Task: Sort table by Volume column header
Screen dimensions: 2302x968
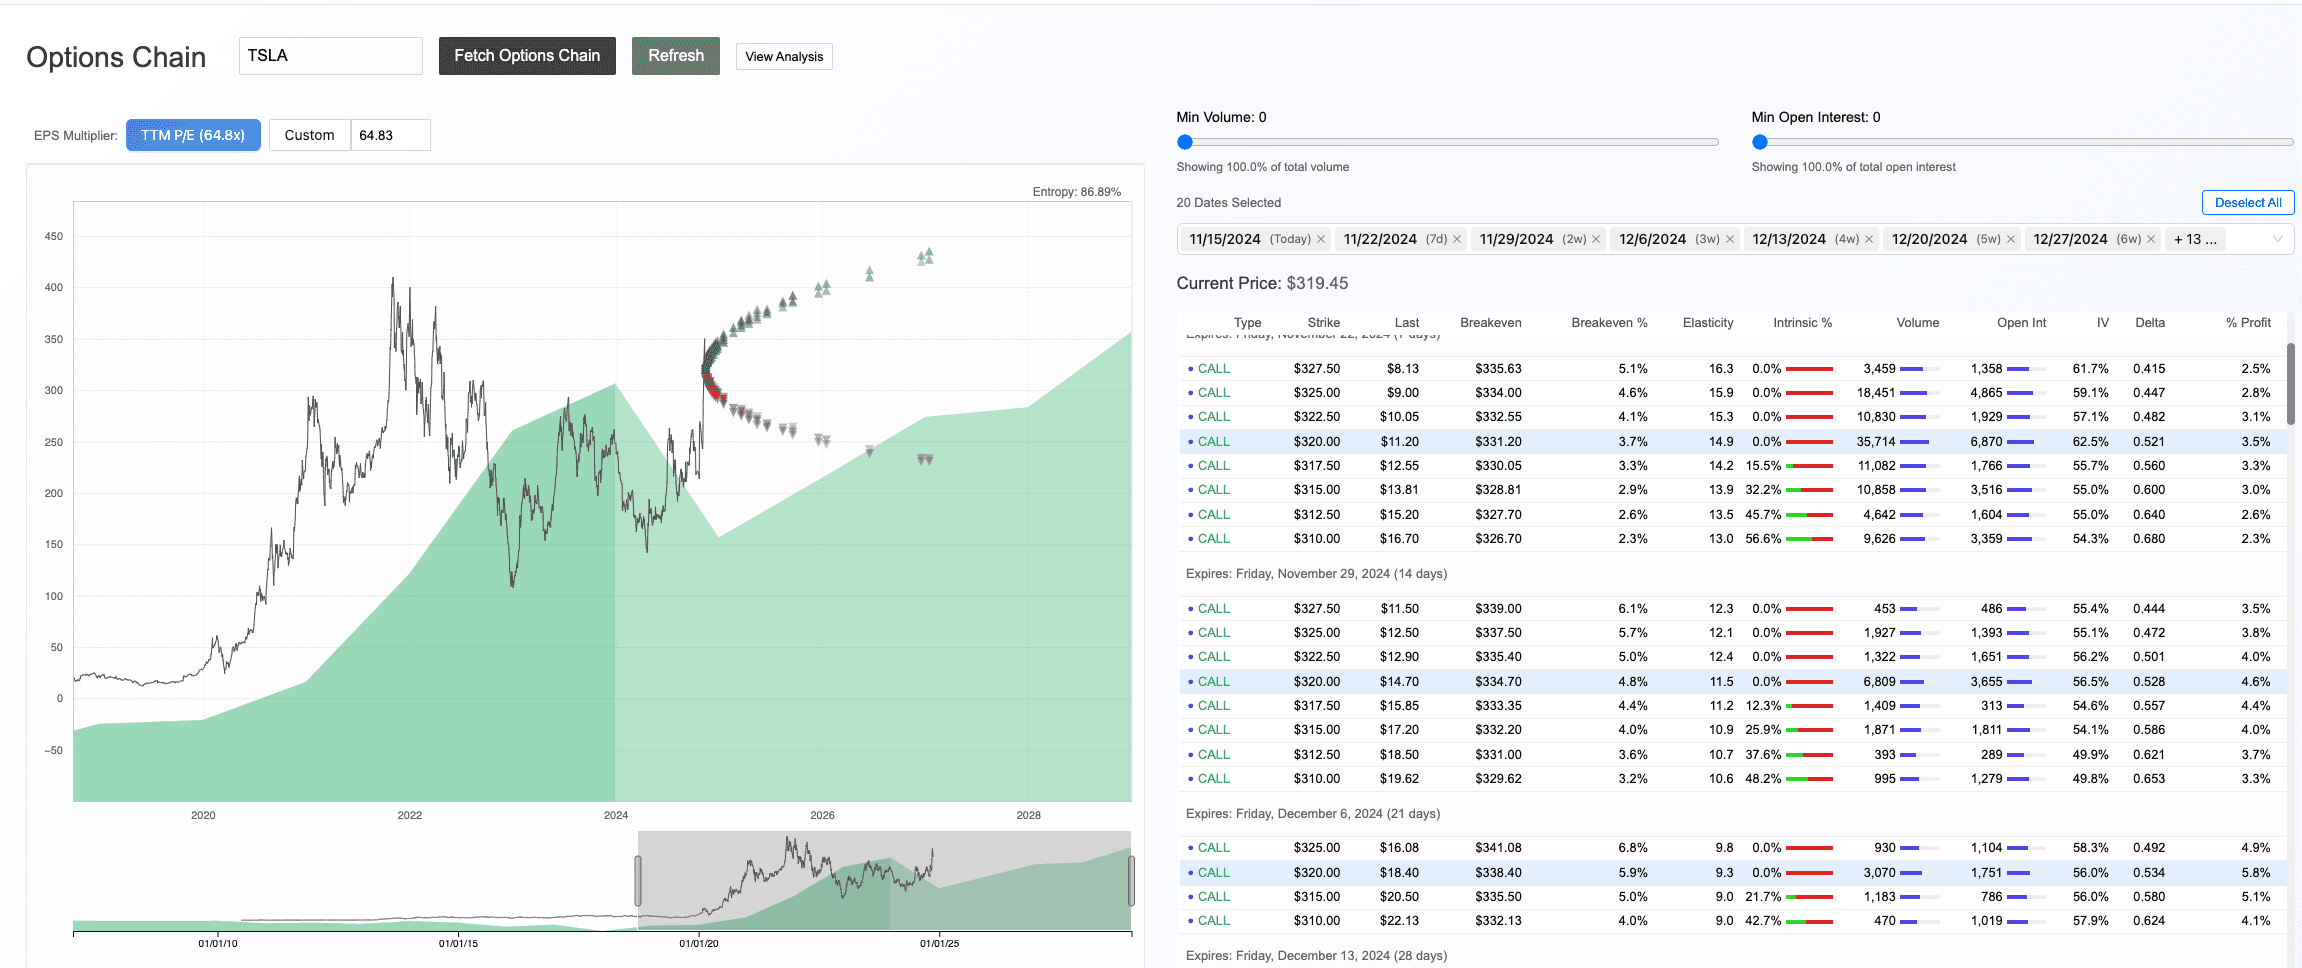Action: 1917,323
